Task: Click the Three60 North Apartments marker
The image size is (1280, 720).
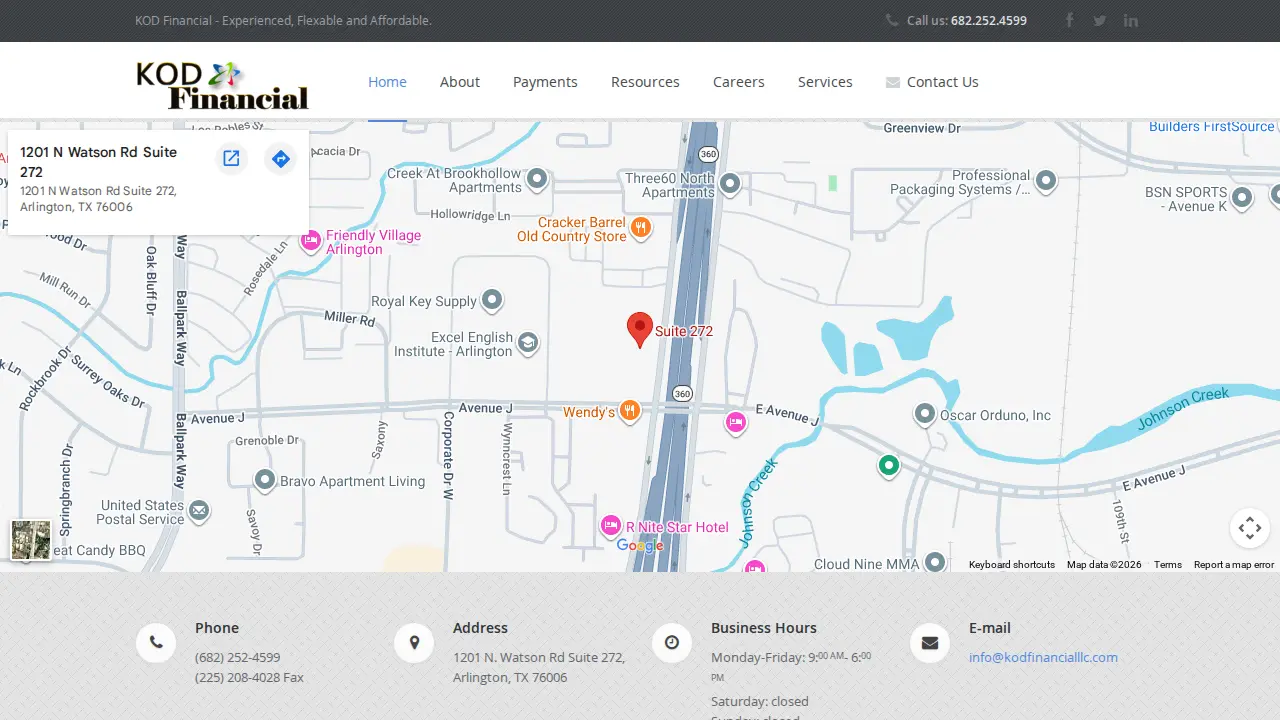Action: click(x=730, y=184)
